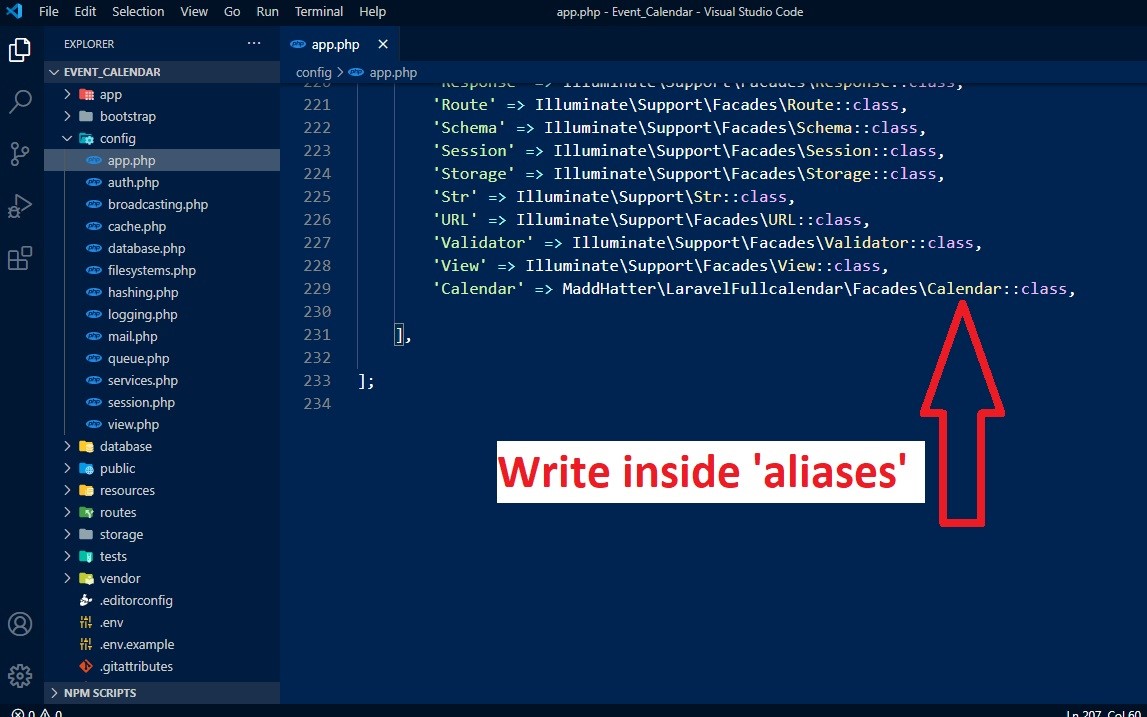Open the Extensions view icon

[x=20, y=258]
